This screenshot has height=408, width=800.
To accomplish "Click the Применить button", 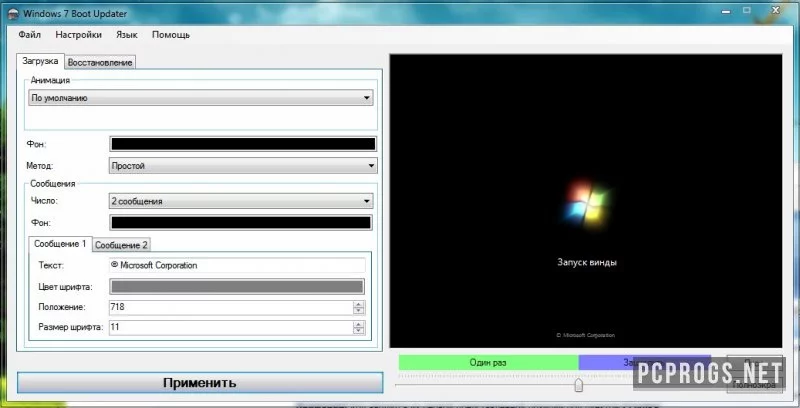I will click(200, 382).
